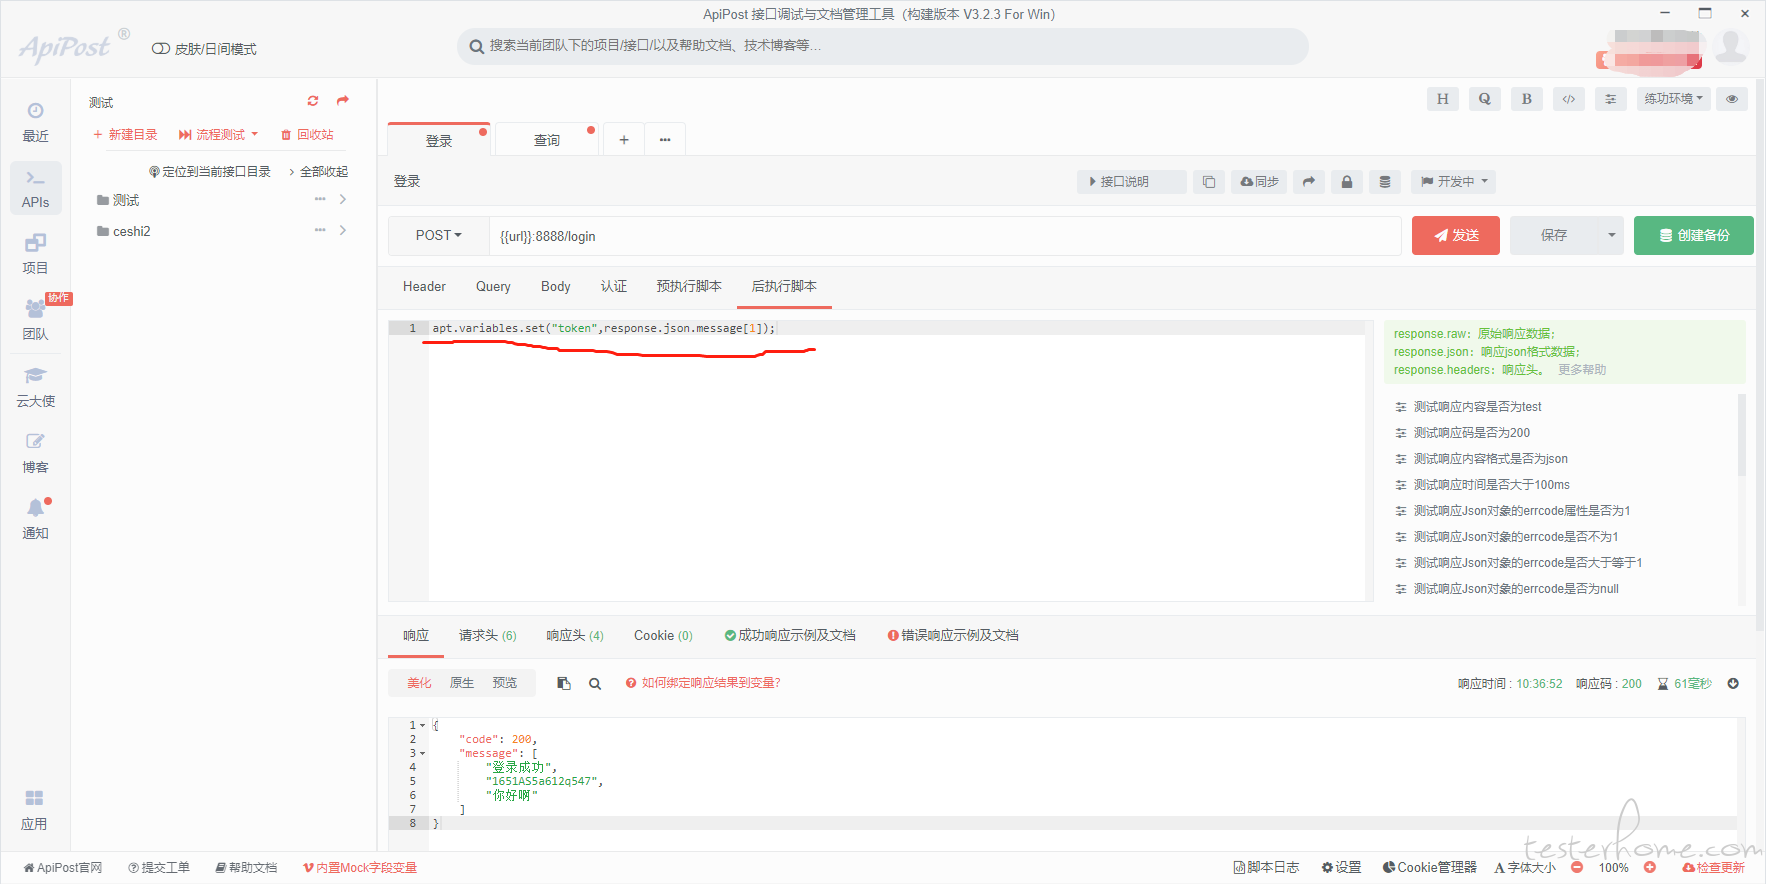
Task: Click the Q toolbar button
Action: click(x=1484, y=99)
